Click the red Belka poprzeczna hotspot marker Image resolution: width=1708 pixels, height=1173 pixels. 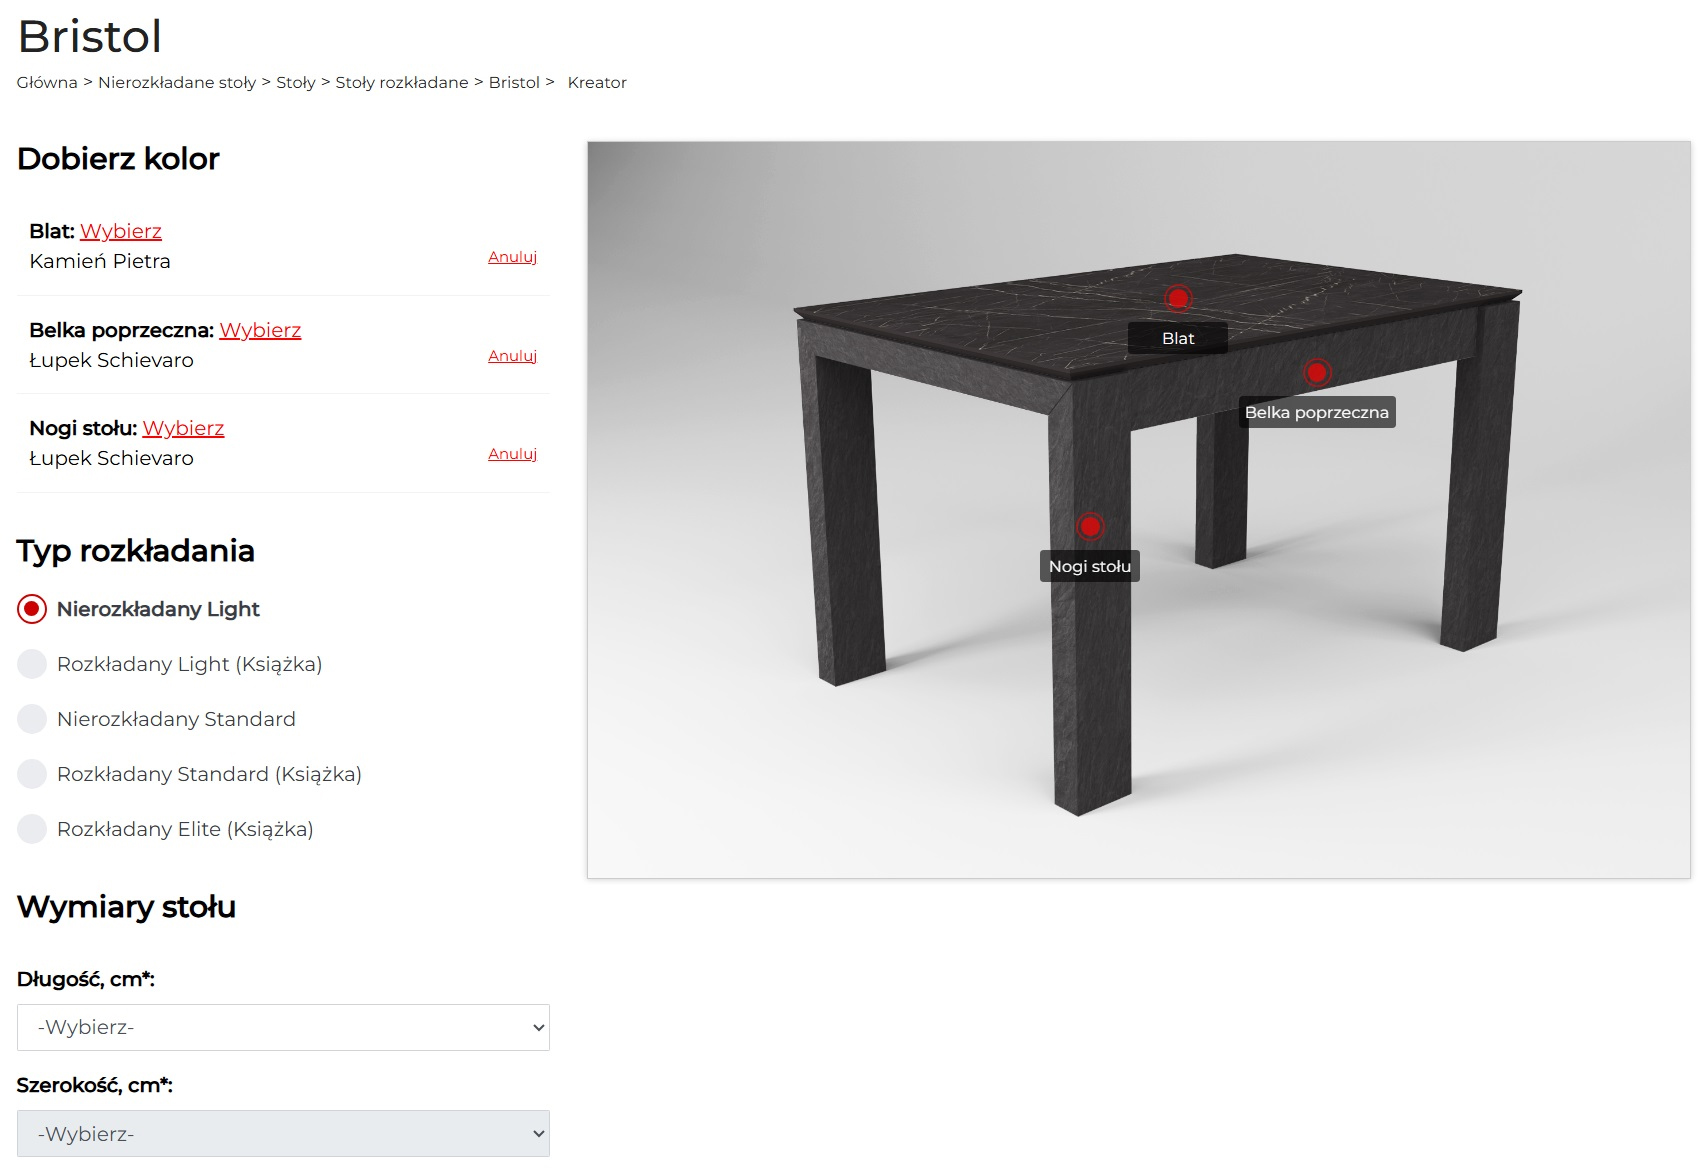(1317, 372)
